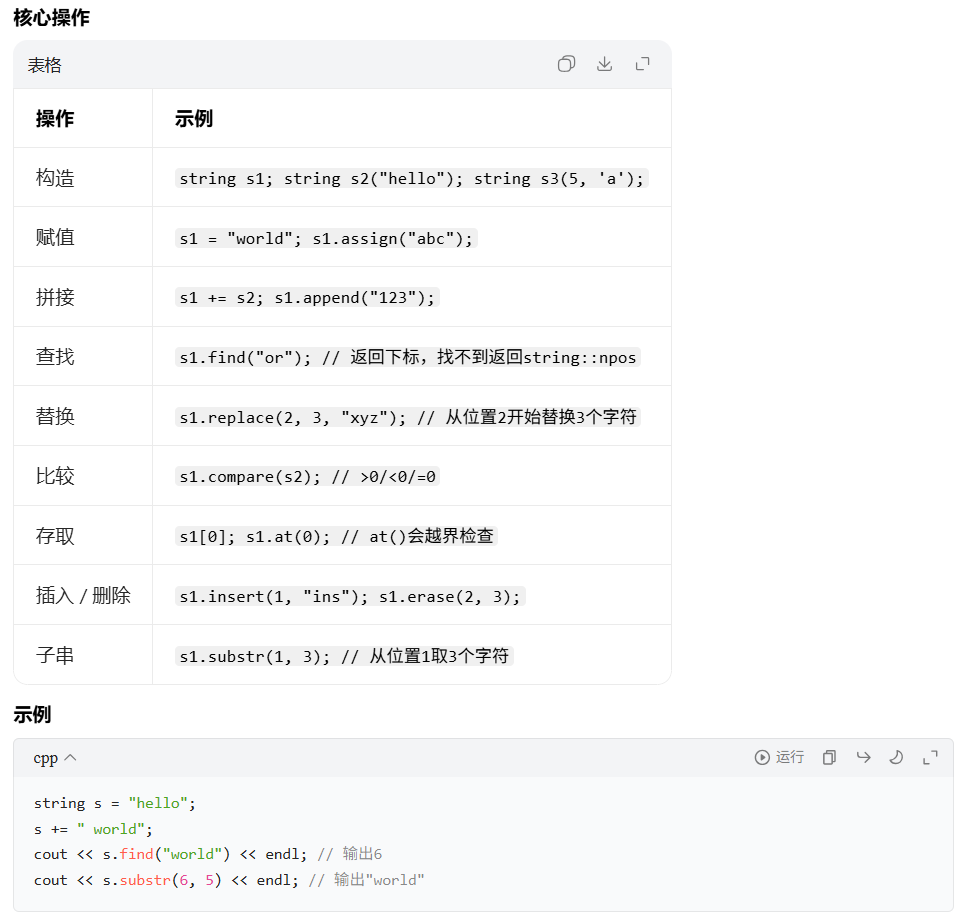Viewport: 963px width, 914px height.
Task: Select the 操作 column header
Action: [55, 119]
